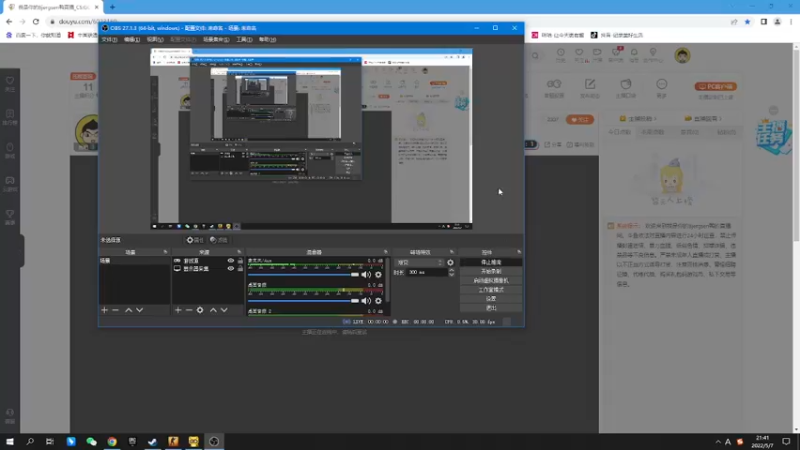Click the Douyu page search icon
This screenshot has height=450, width=800.
535,56
